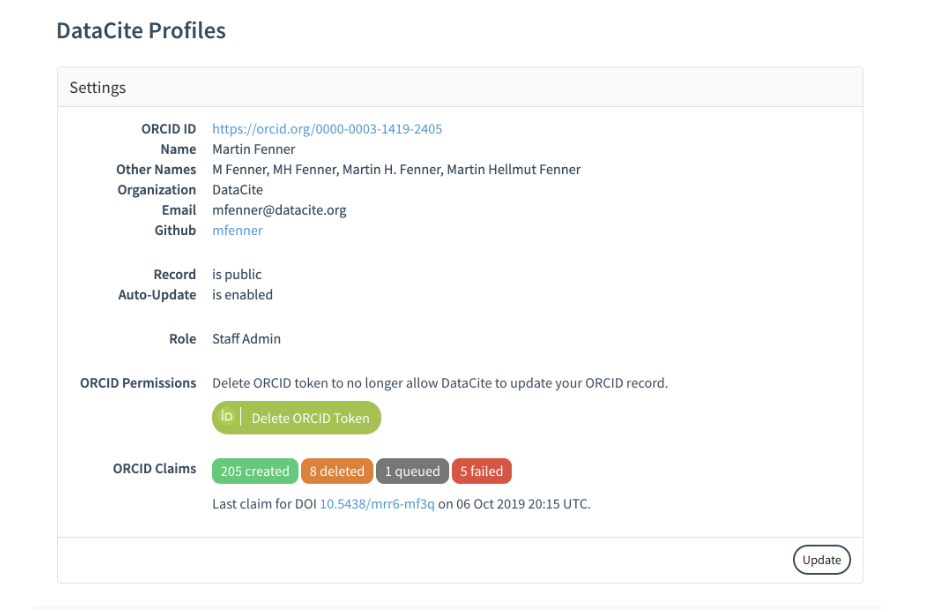
Task: Click the Record status 'is public'
Action: tap(237, 274)
